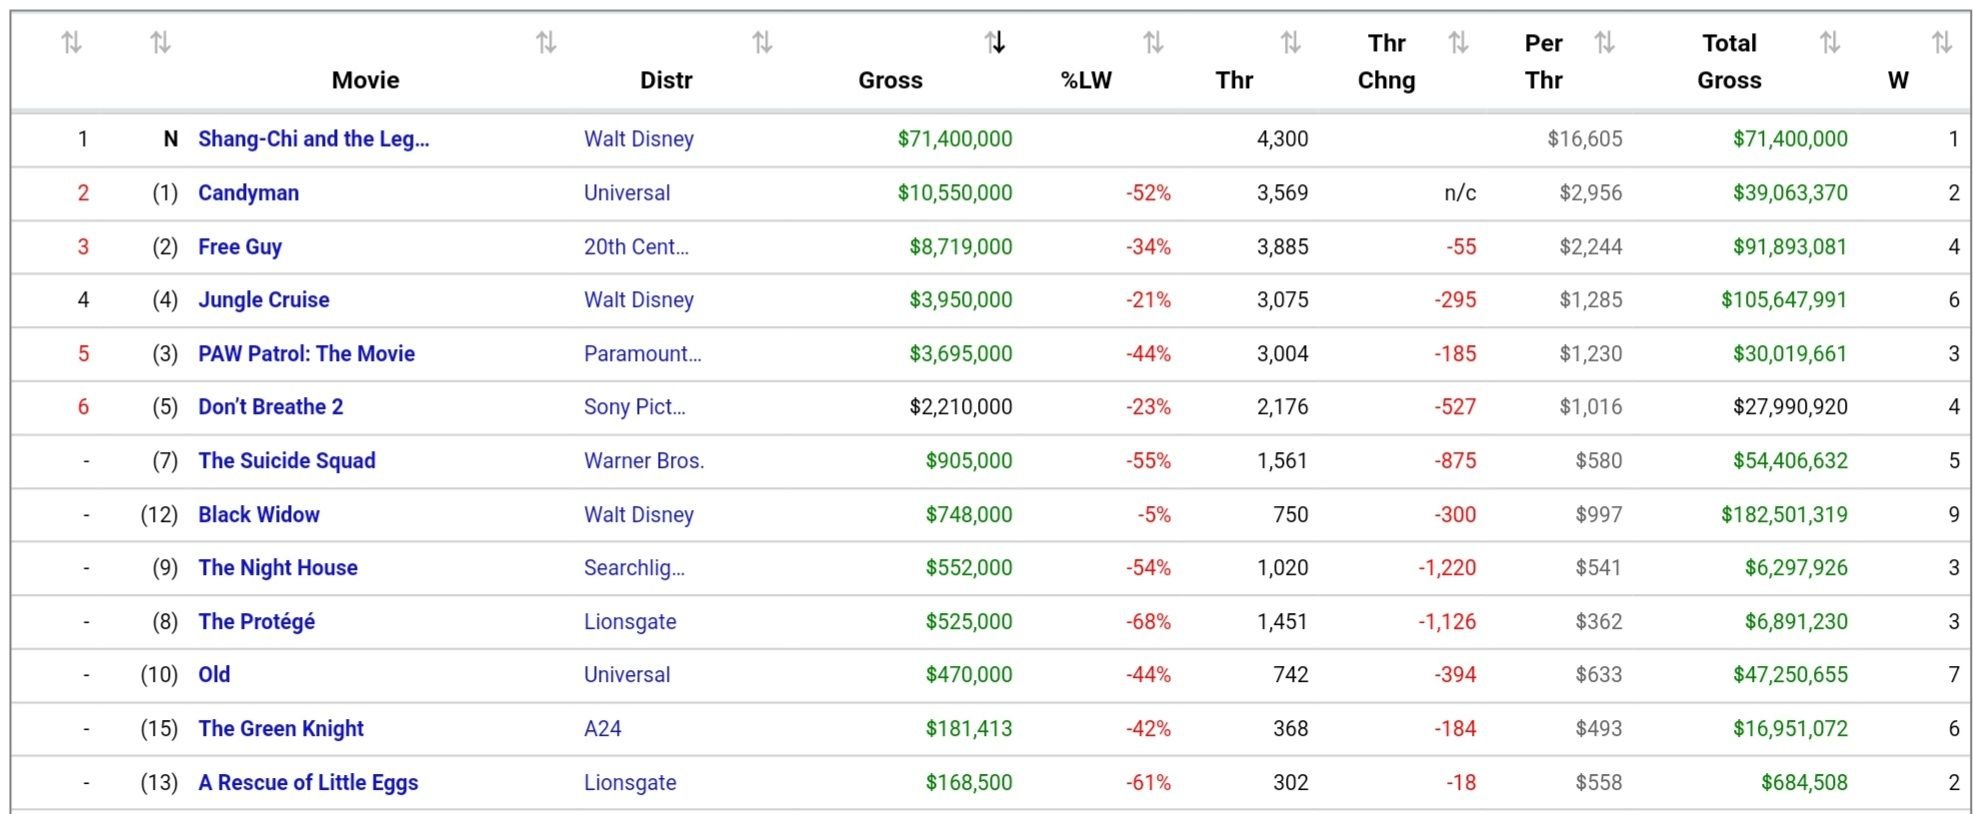Click sort icon beside Movie column header
The image size is (1973, 814).
545,42
